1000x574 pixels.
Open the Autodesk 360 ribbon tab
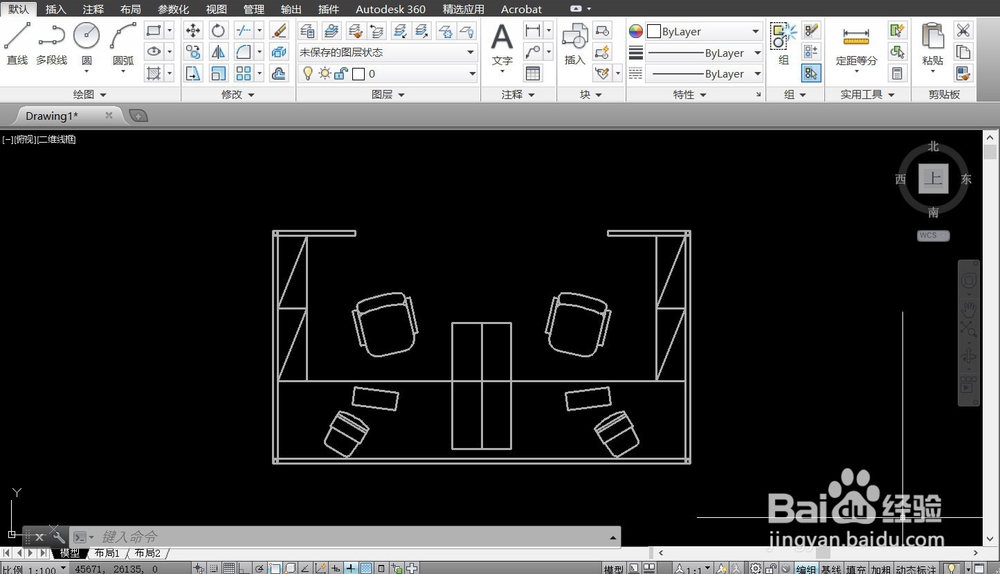pyautogui.click(x=390, y=9)
